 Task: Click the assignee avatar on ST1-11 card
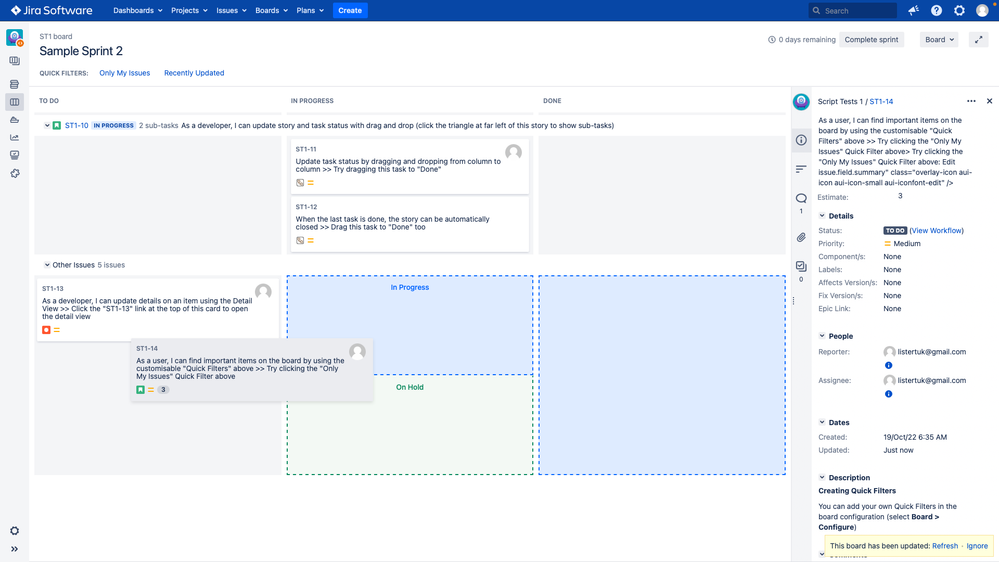(514, 152)
